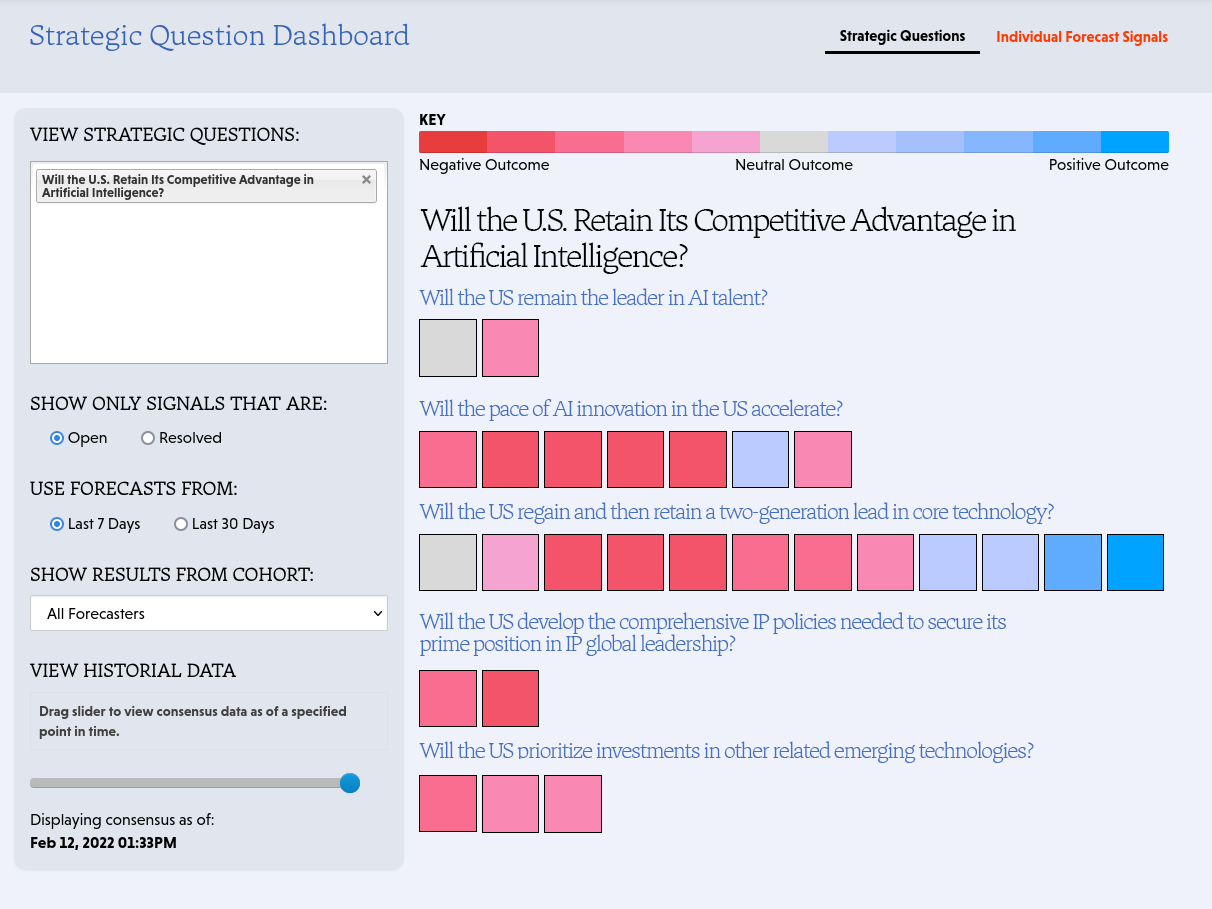
Task: Click inside the strategic questions selection box
Action: 209,283
